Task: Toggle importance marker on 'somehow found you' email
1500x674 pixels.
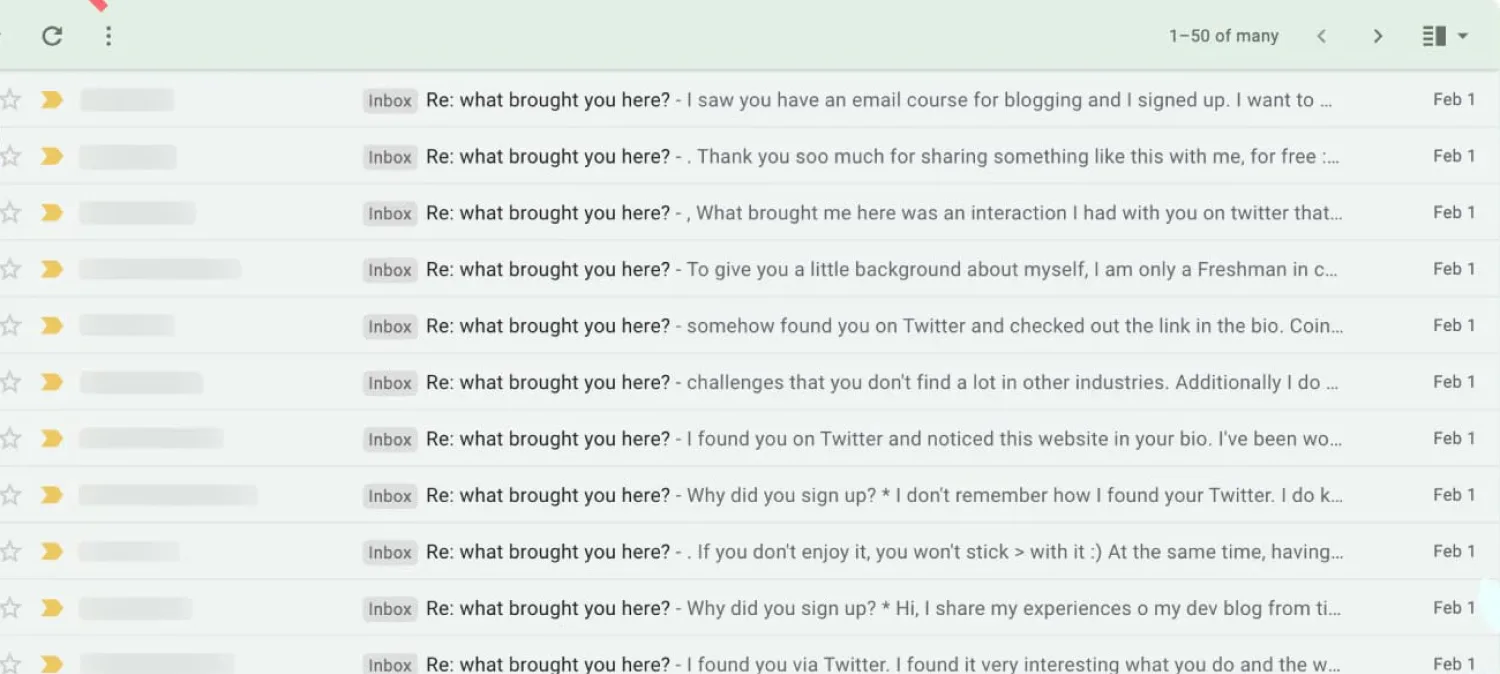Action: [x=52, y=326]
